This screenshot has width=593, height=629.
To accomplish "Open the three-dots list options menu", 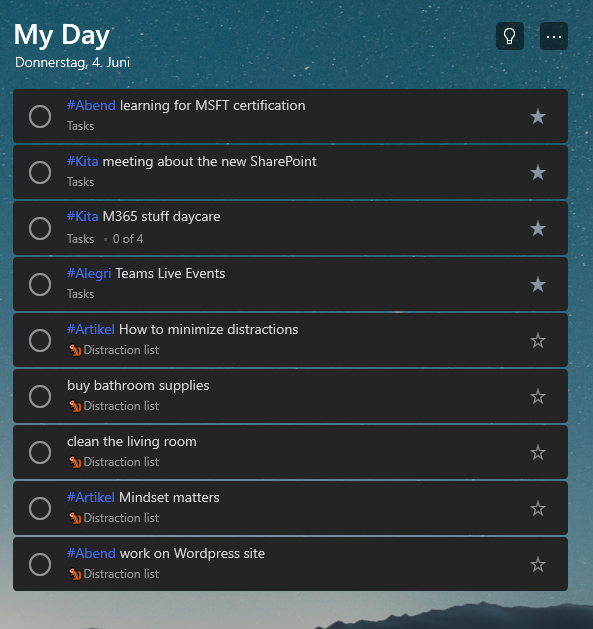I will point(554,36).
